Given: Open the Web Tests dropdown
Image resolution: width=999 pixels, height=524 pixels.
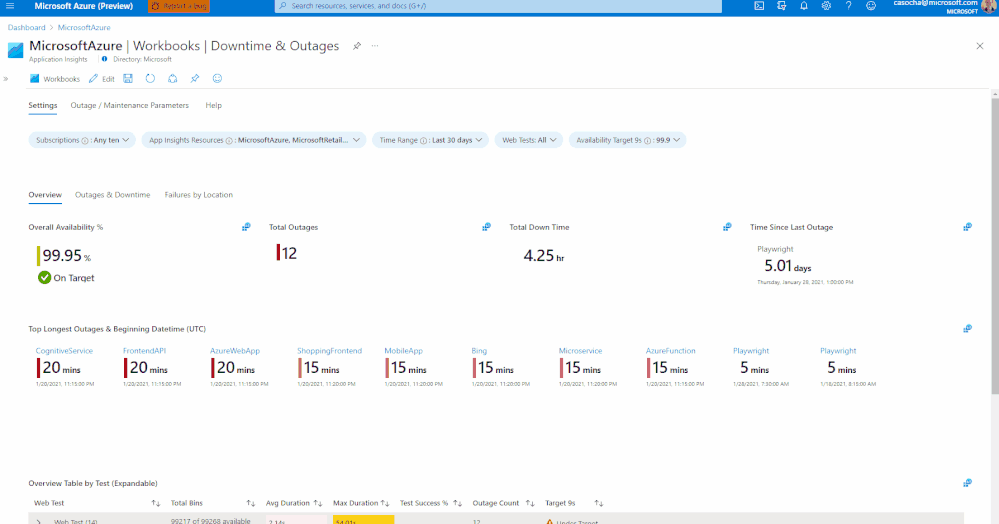Looking at the screenshot, I should (x=529, y=140).
